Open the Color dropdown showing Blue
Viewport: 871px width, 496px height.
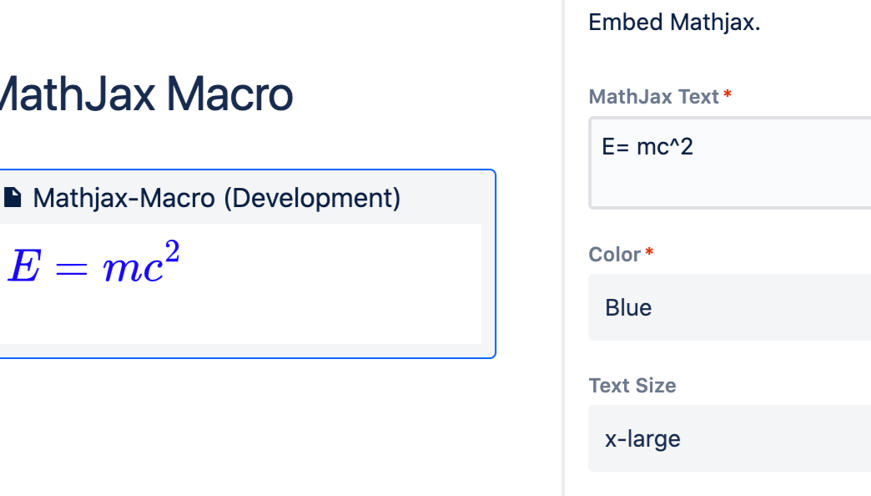point(732,307)
